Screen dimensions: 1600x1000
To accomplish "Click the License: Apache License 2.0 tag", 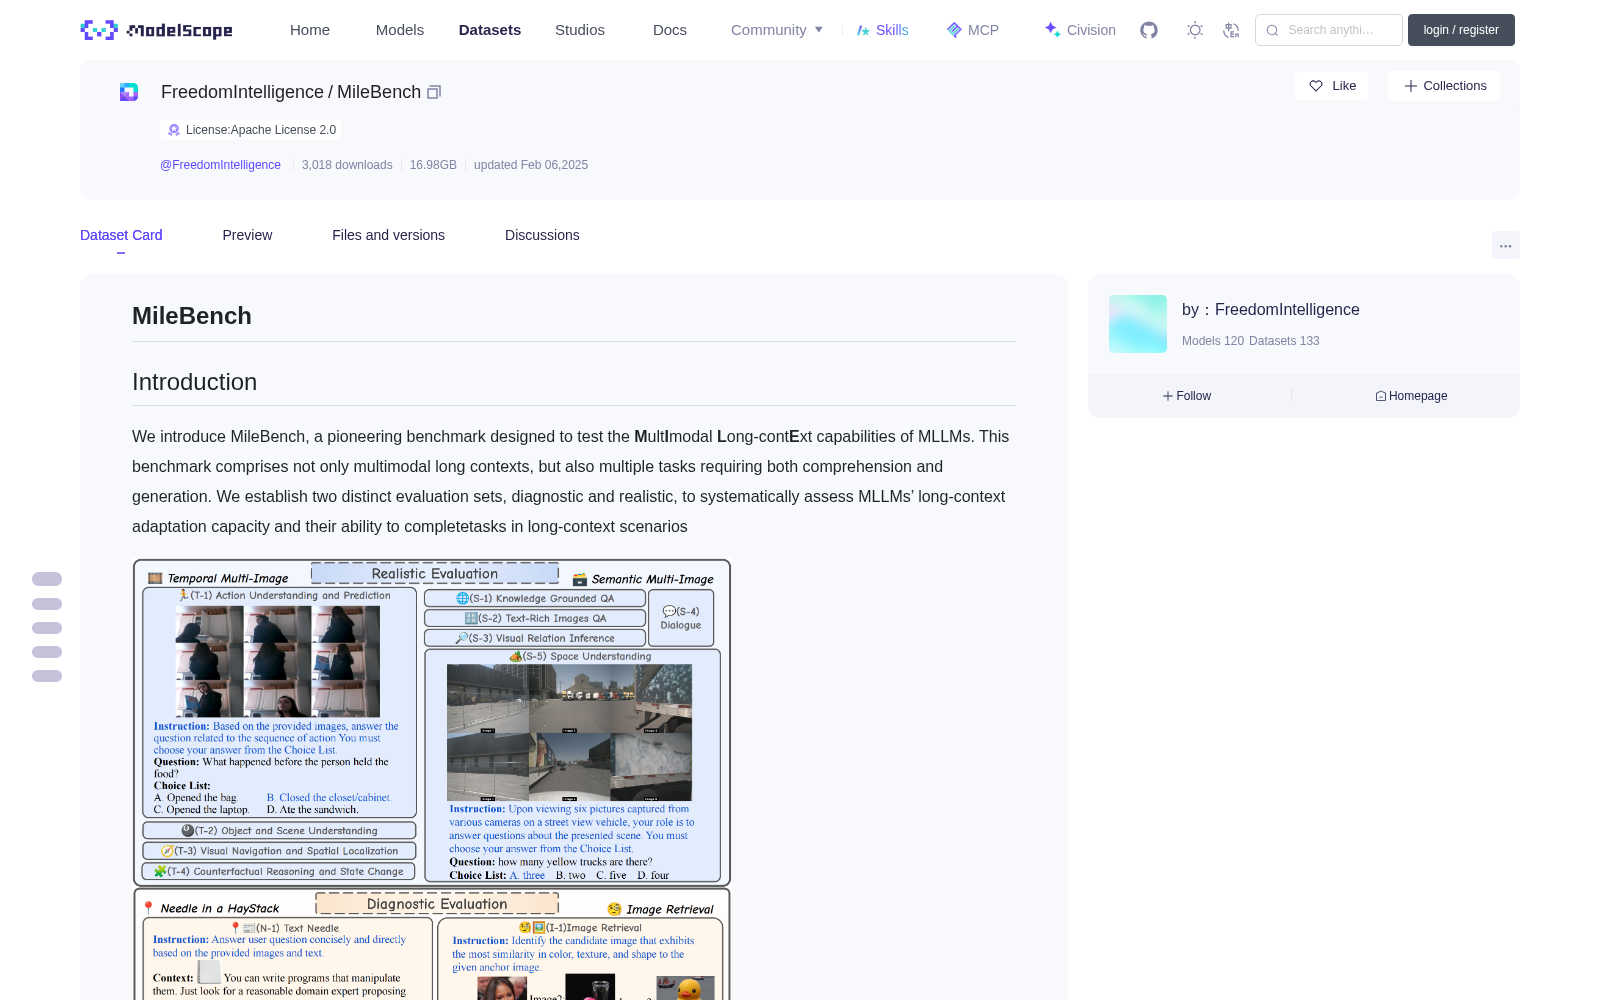I will click(251, 130).
